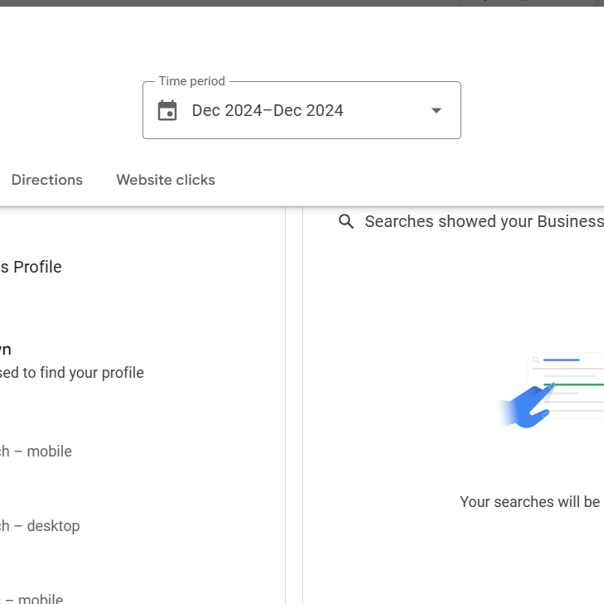Click the bottom – mobile breakdown row
604x604 pixels.
[32, 599]
